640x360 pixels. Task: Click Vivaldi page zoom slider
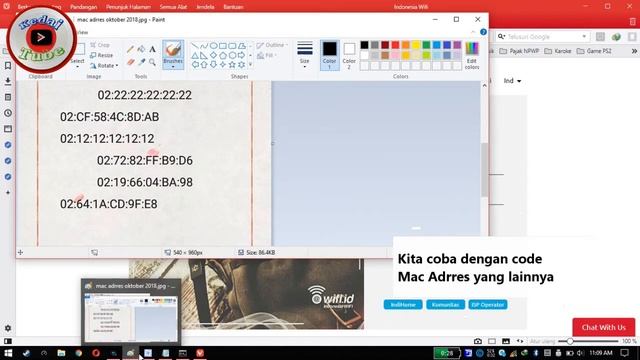point(588,341)
